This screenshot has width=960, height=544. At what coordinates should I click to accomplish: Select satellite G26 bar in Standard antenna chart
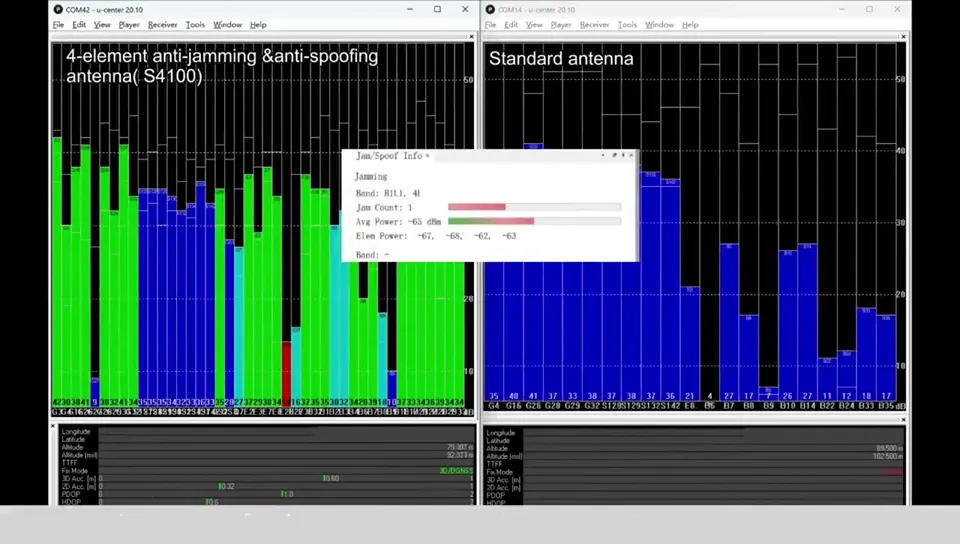pyautogui.click(x=533, y=272)
